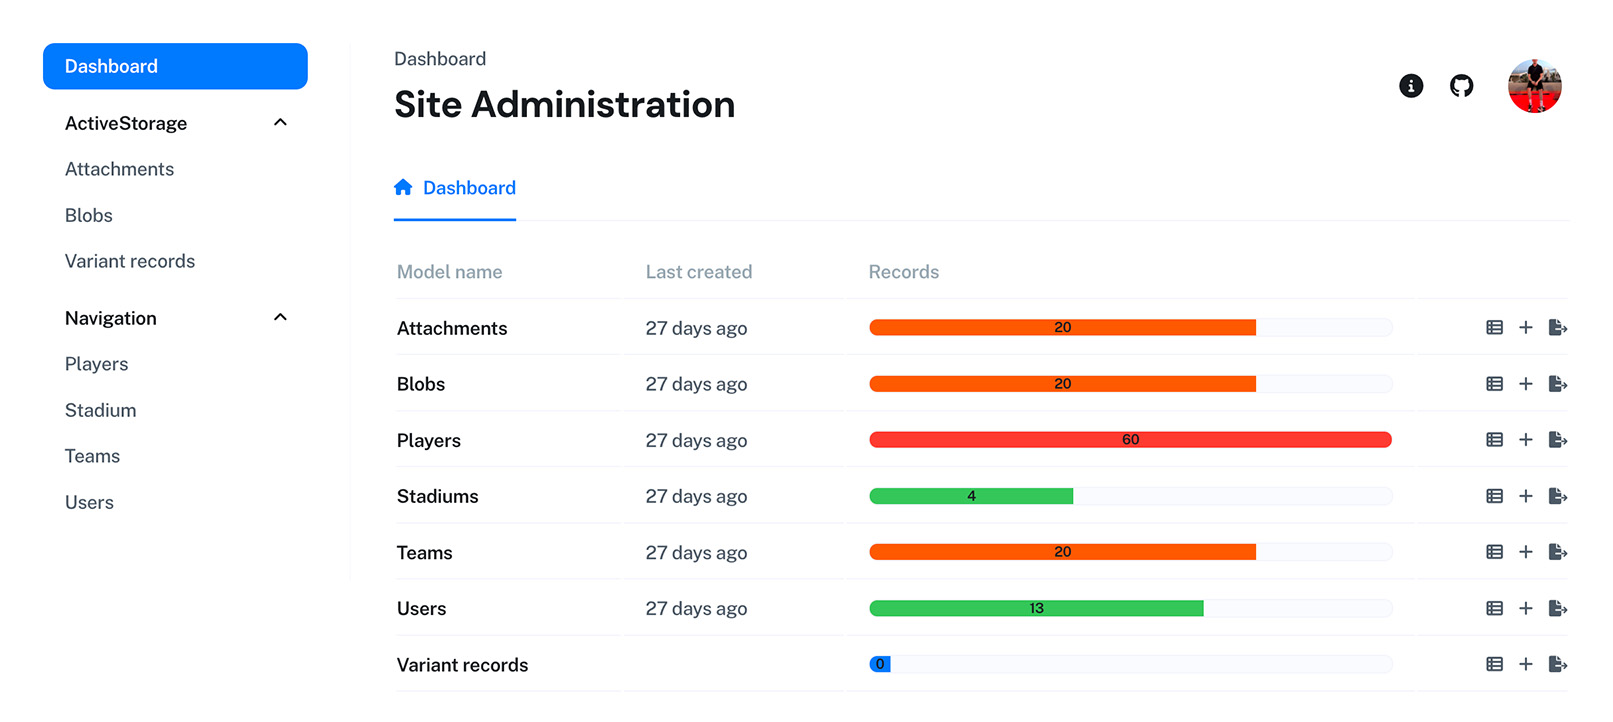The height and width of the screenshot is (722, 1613).
Task: Select the Dashboard tab
Action: 468,188
